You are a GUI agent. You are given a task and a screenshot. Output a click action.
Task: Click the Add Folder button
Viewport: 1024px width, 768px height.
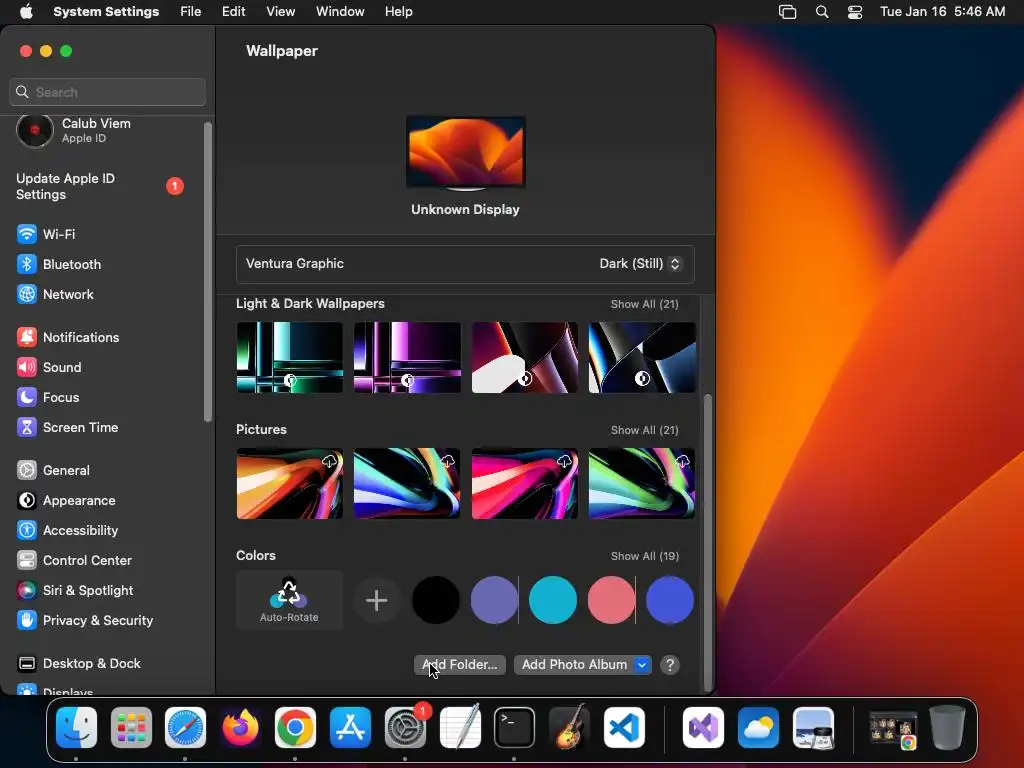coord(460,665)
